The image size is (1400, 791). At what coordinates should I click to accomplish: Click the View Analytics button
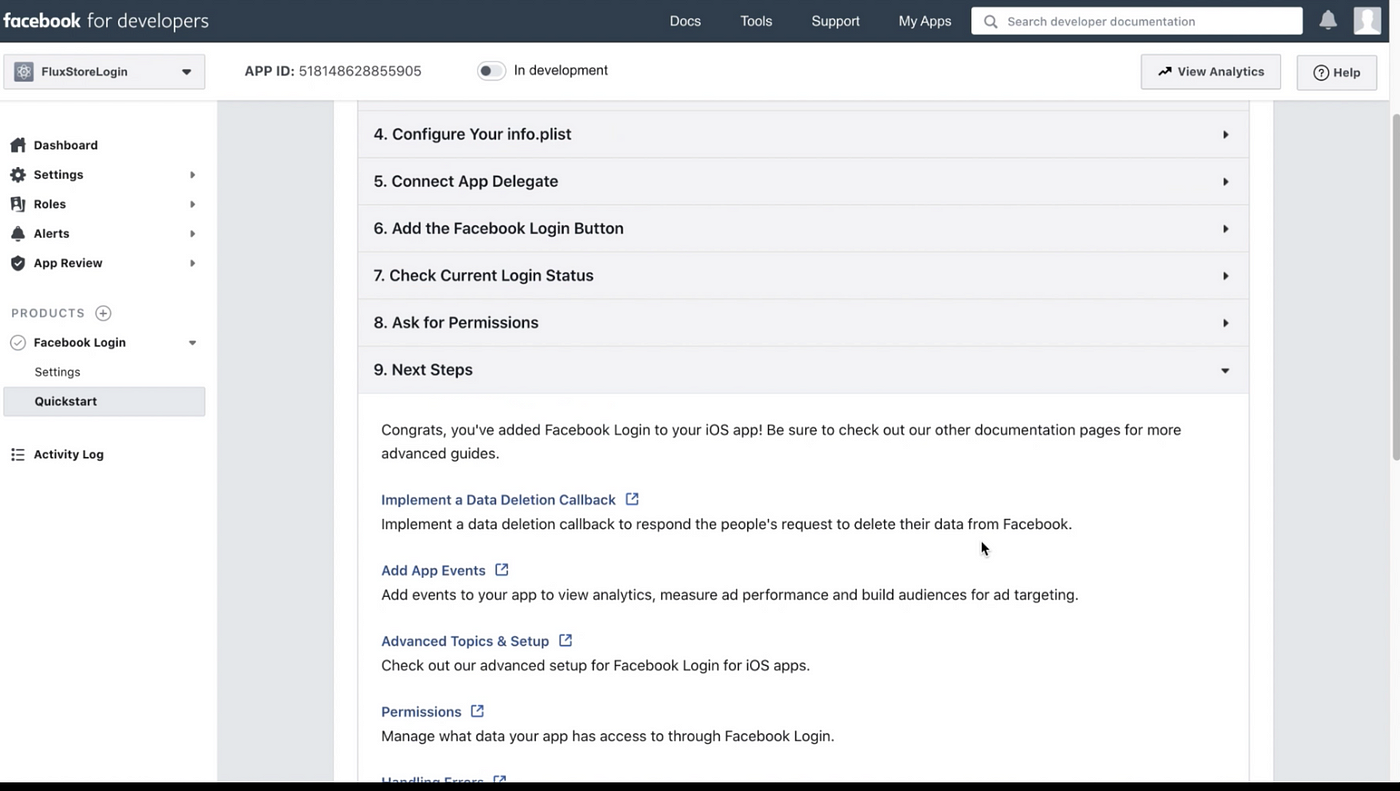click(1211, 72)
